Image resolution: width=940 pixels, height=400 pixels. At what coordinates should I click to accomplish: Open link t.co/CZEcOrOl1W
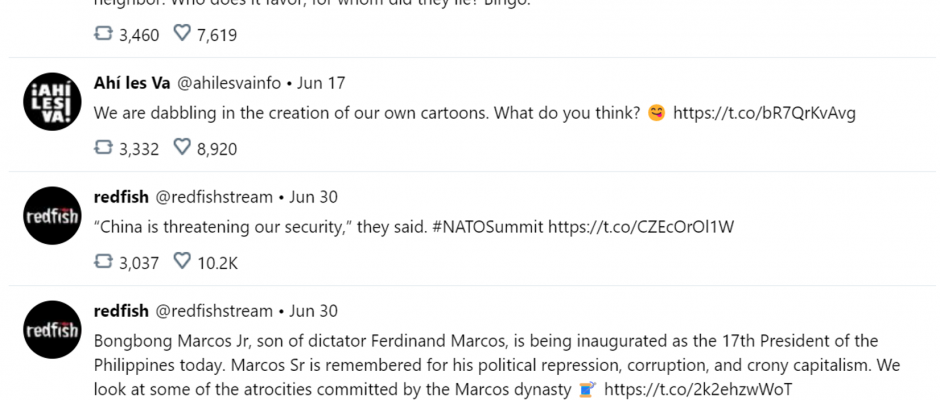point(641,227)
